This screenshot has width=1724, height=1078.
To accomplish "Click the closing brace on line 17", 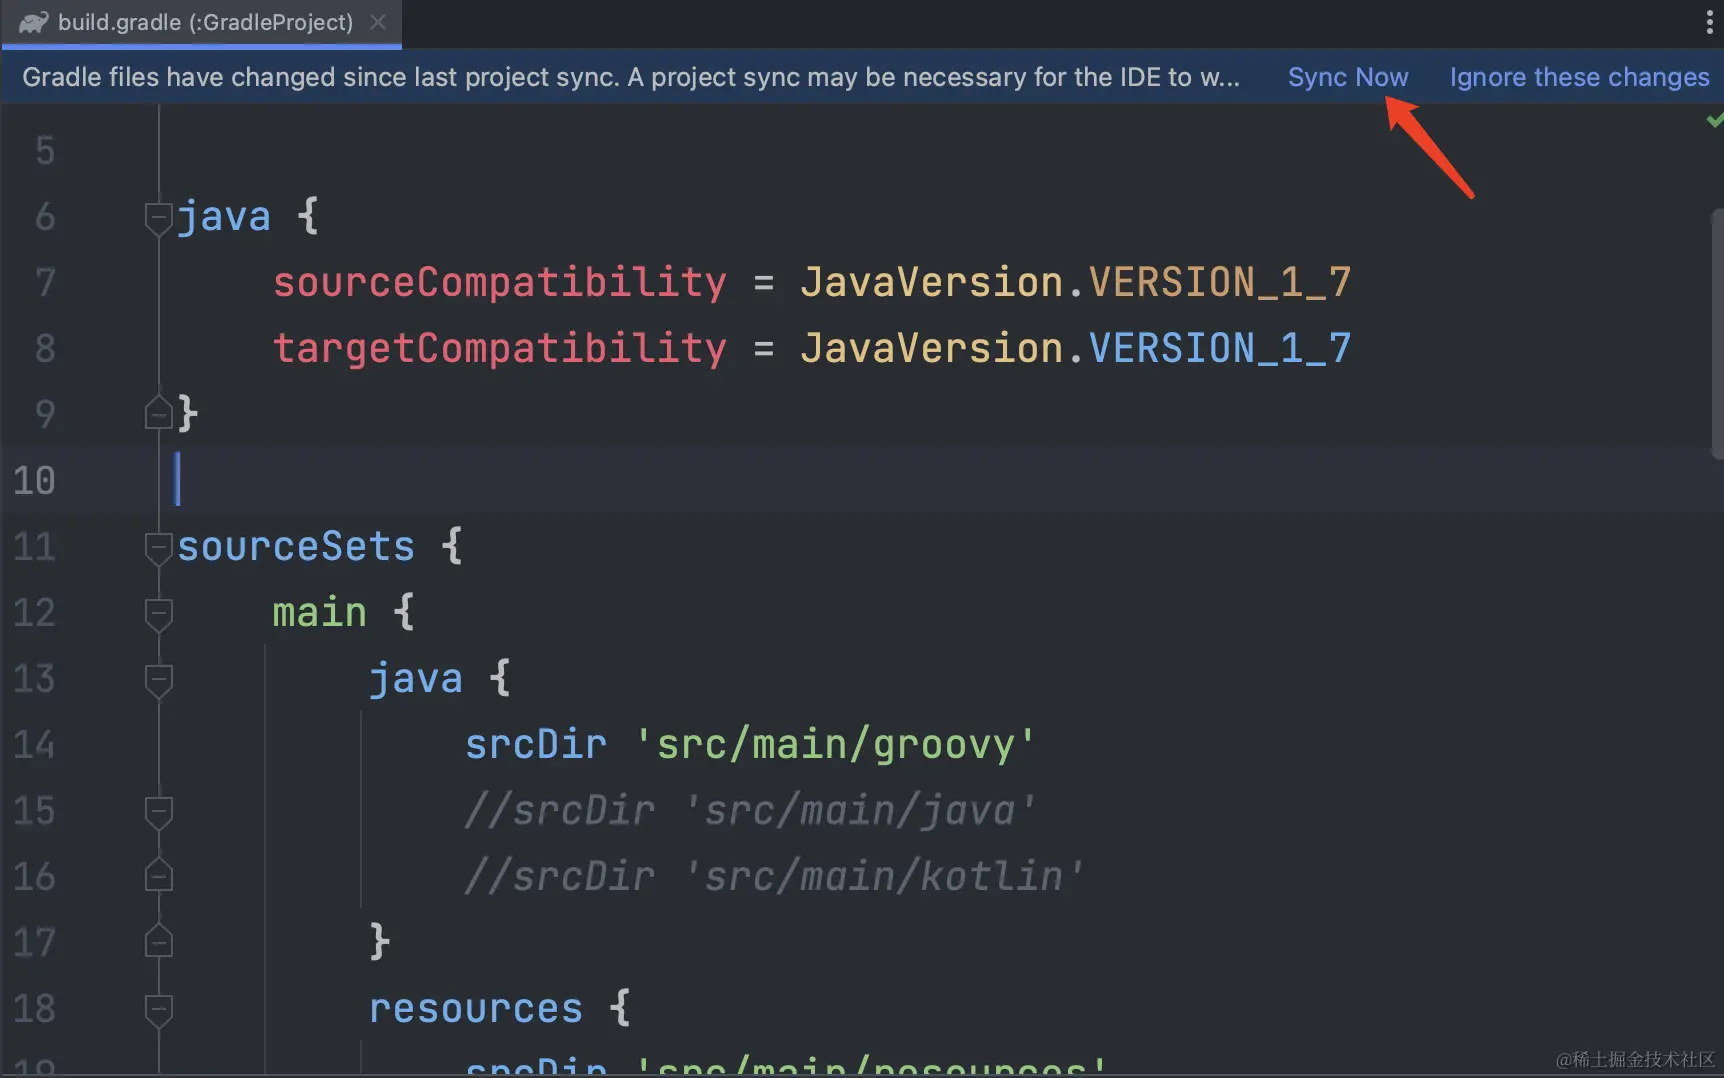I will (x=380, y=942).
